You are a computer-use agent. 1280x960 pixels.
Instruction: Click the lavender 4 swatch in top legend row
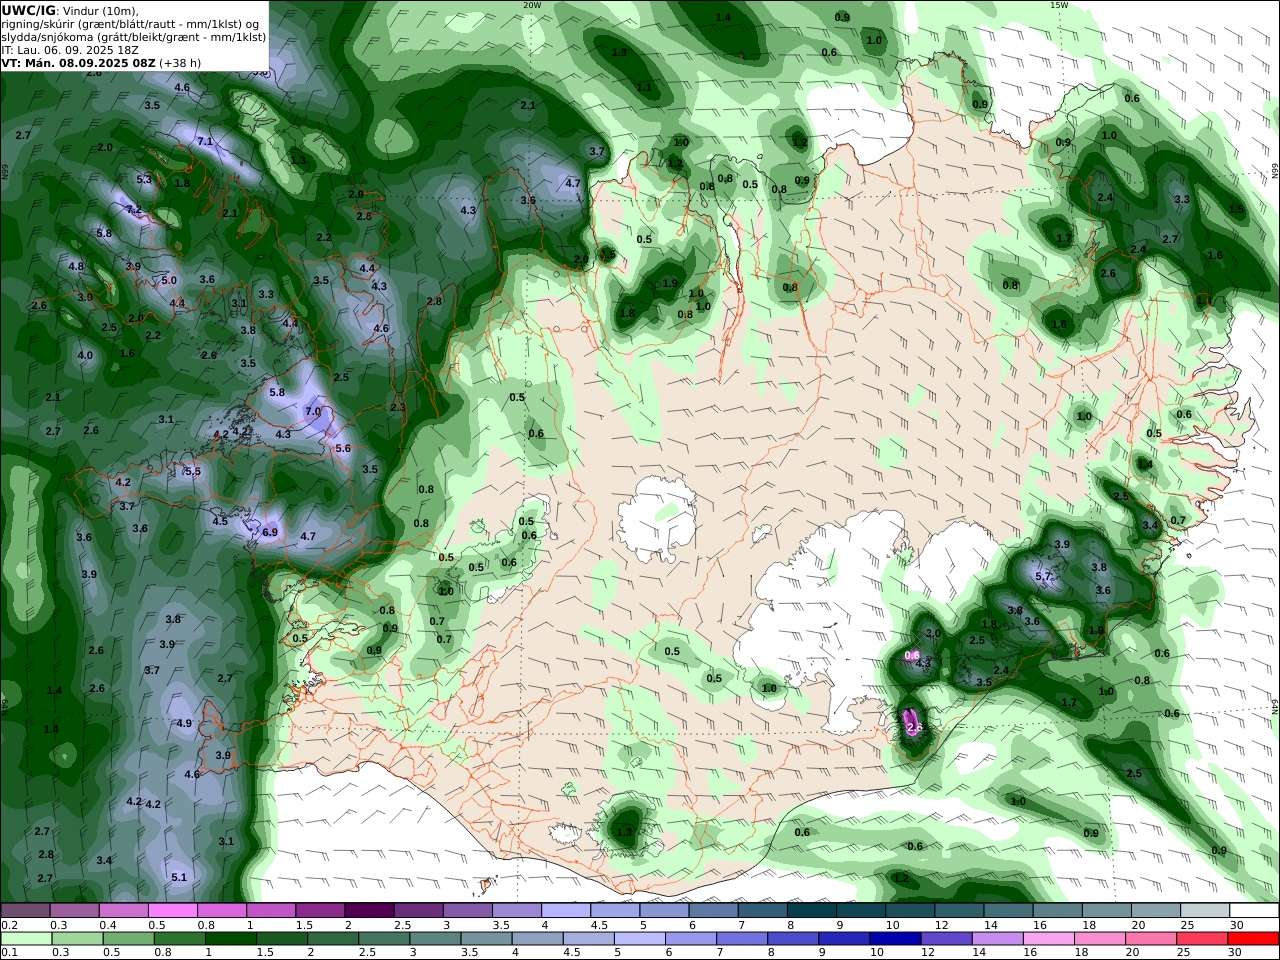[x=566, y=911]
